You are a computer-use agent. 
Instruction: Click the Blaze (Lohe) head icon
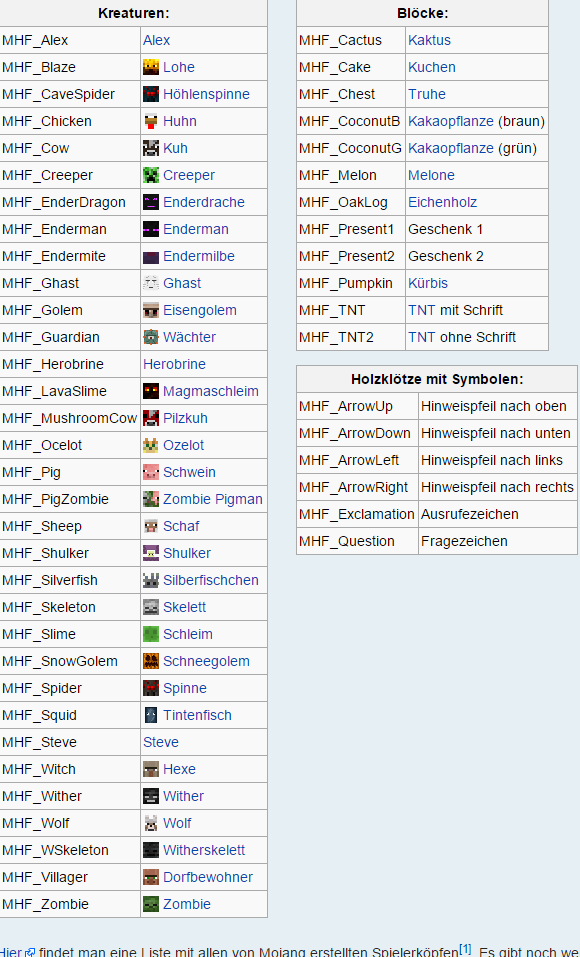click(x=151, y=67)
